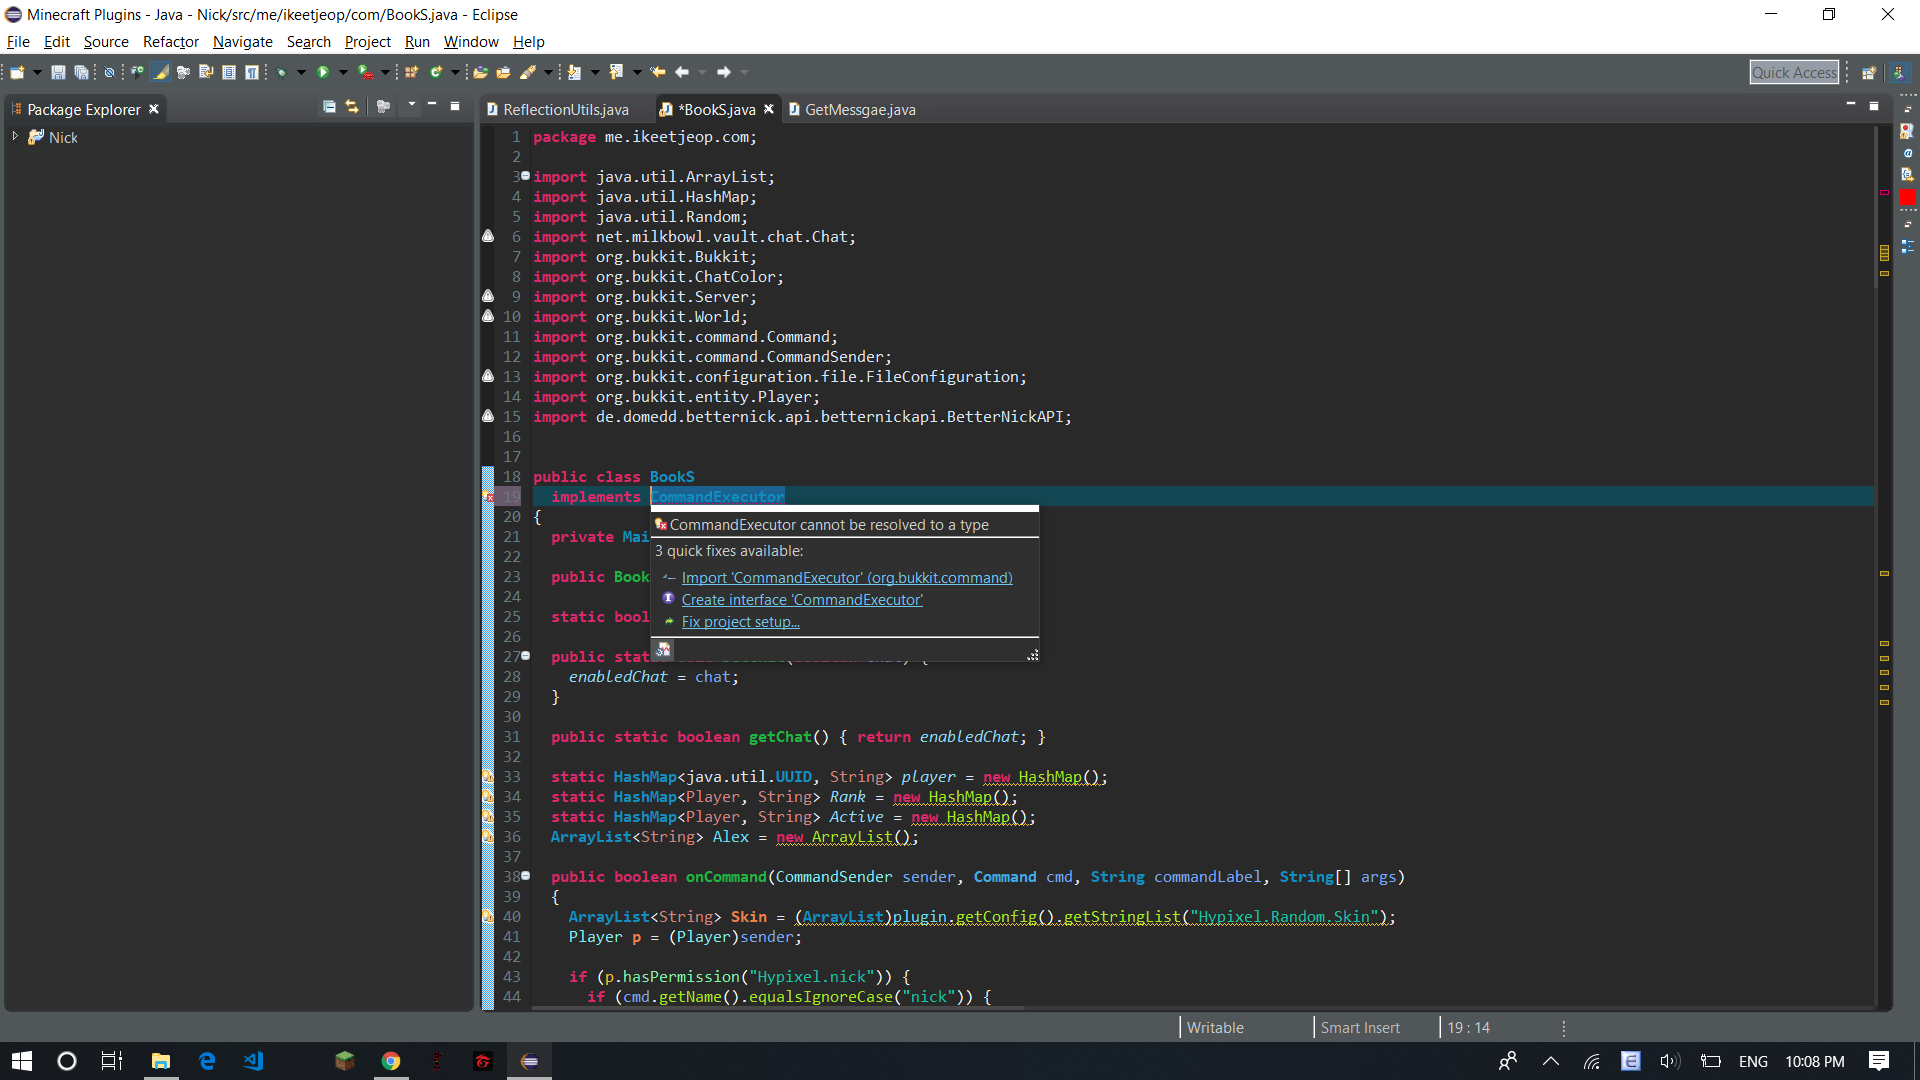Click the green Run button icon
Screen dimensions: 1920x1080
click(x=323, y=72)
